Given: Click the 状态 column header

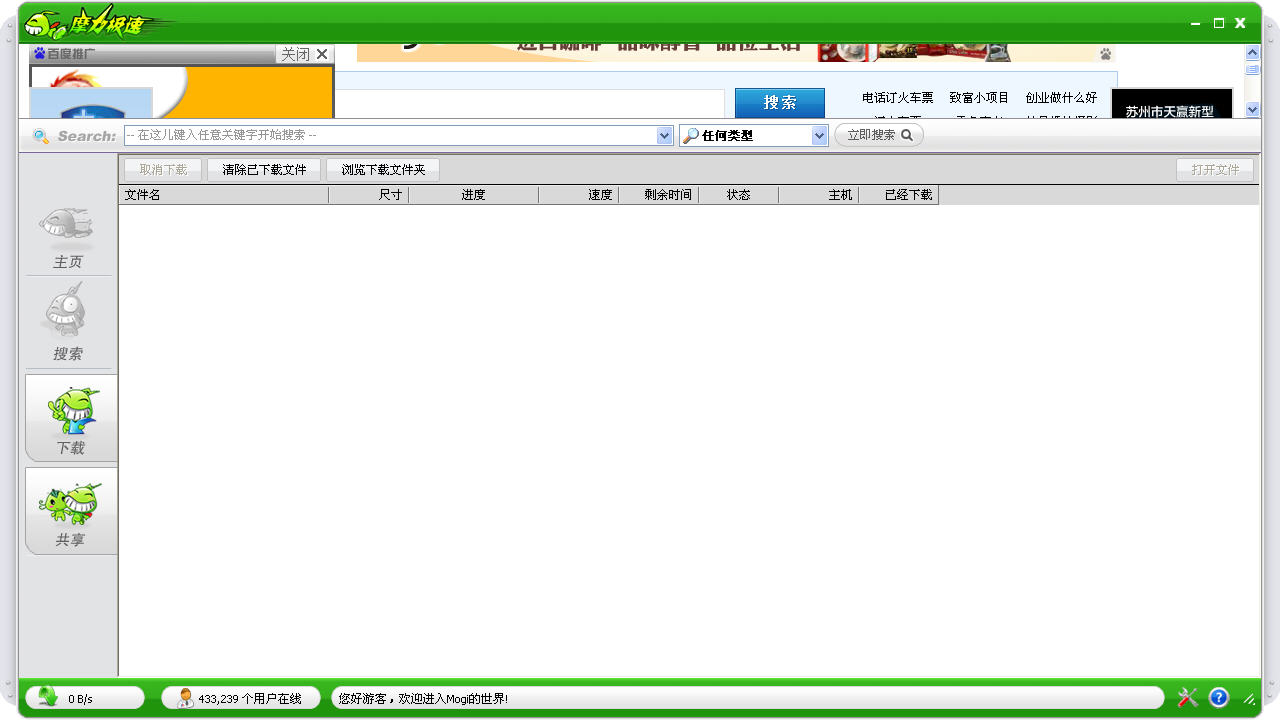Looking at the screenshot, I should (x=738, y=195).
